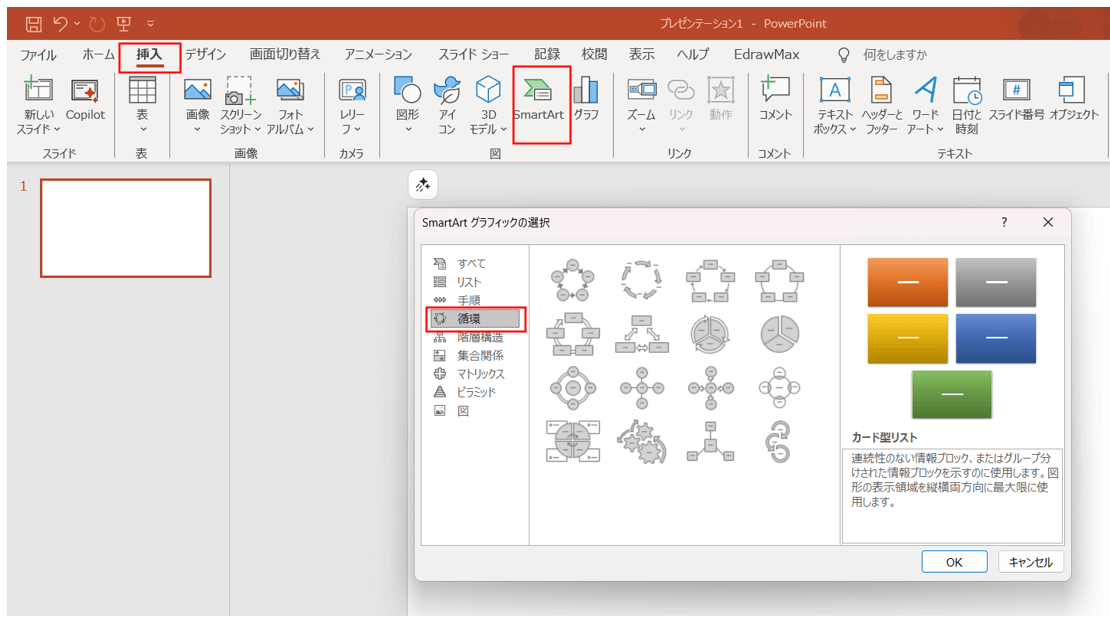1110x617 pixels.
Task: Switch to the デザイン ribbon tab
Action: 205,54
